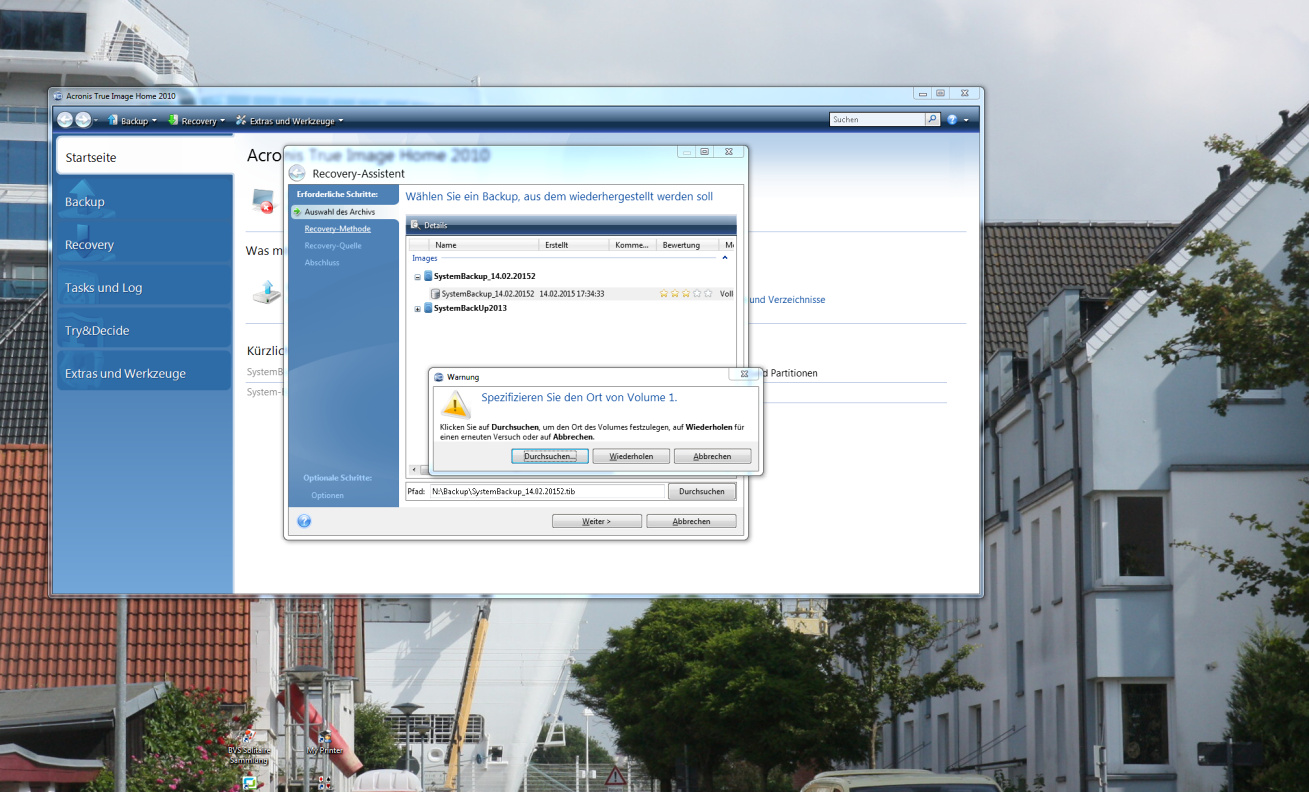Select Recovery in the left sidebar
The image size is (1309, 792).
pyautogui.click(x=144, y=244)
